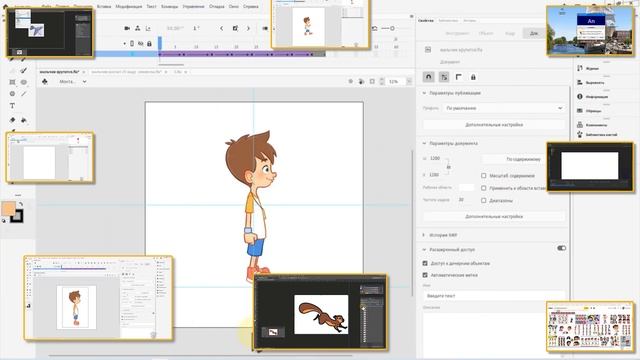Open the Вставка menu
This screenshot has height=360, width=640.
pyautogui.click(x=104, y=7)
